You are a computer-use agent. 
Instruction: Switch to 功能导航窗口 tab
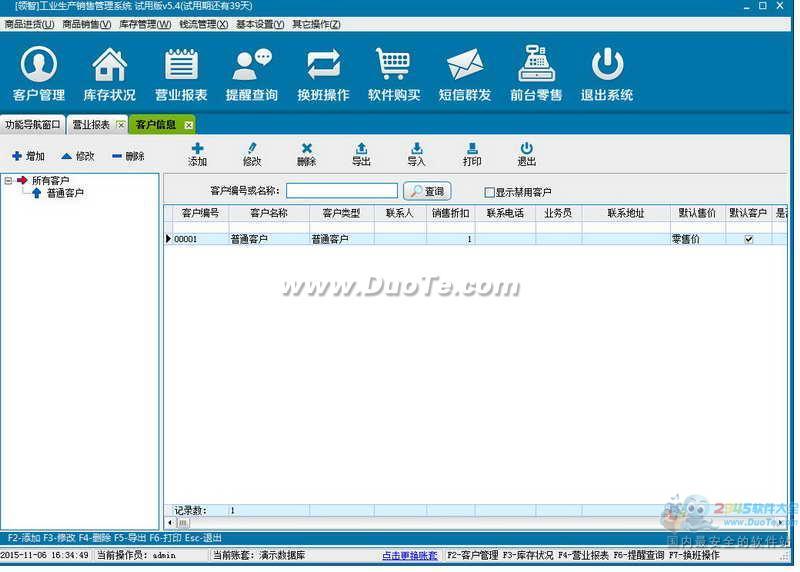(x=33, y=125)
